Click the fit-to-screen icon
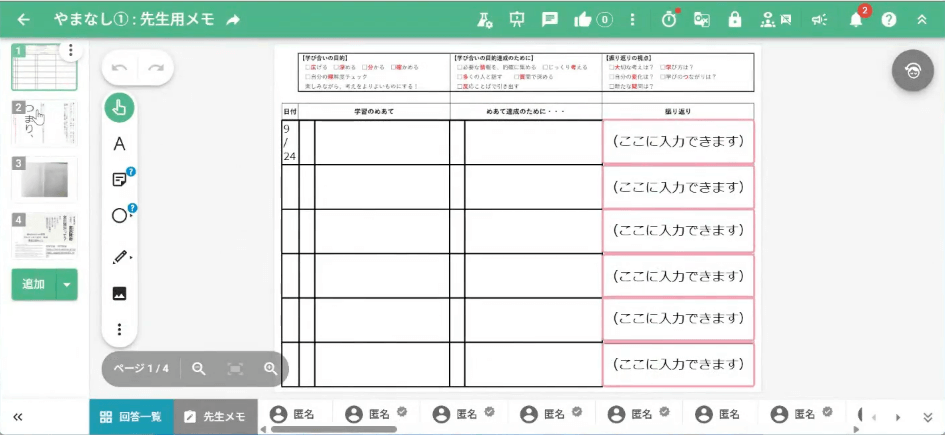Image resolution: width=945 pixels, height=435 pixels. click(x=235, y=369)
